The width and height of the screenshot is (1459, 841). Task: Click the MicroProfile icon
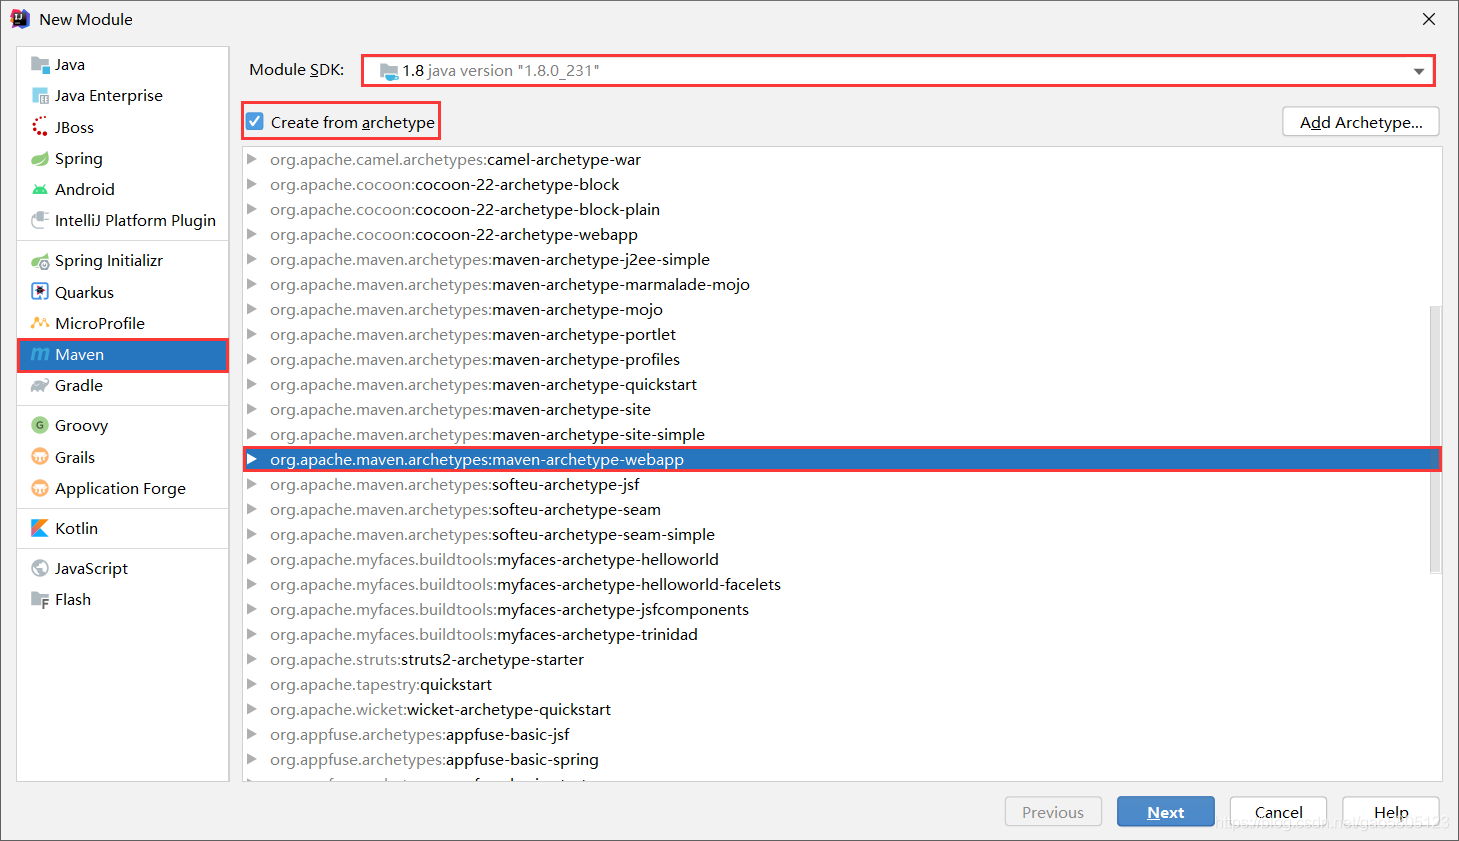click(x=40, y=323)
